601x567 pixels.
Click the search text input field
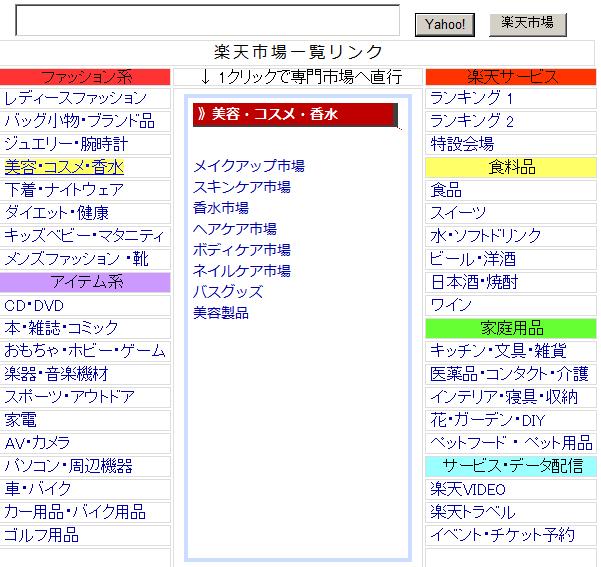coord(207,20)
